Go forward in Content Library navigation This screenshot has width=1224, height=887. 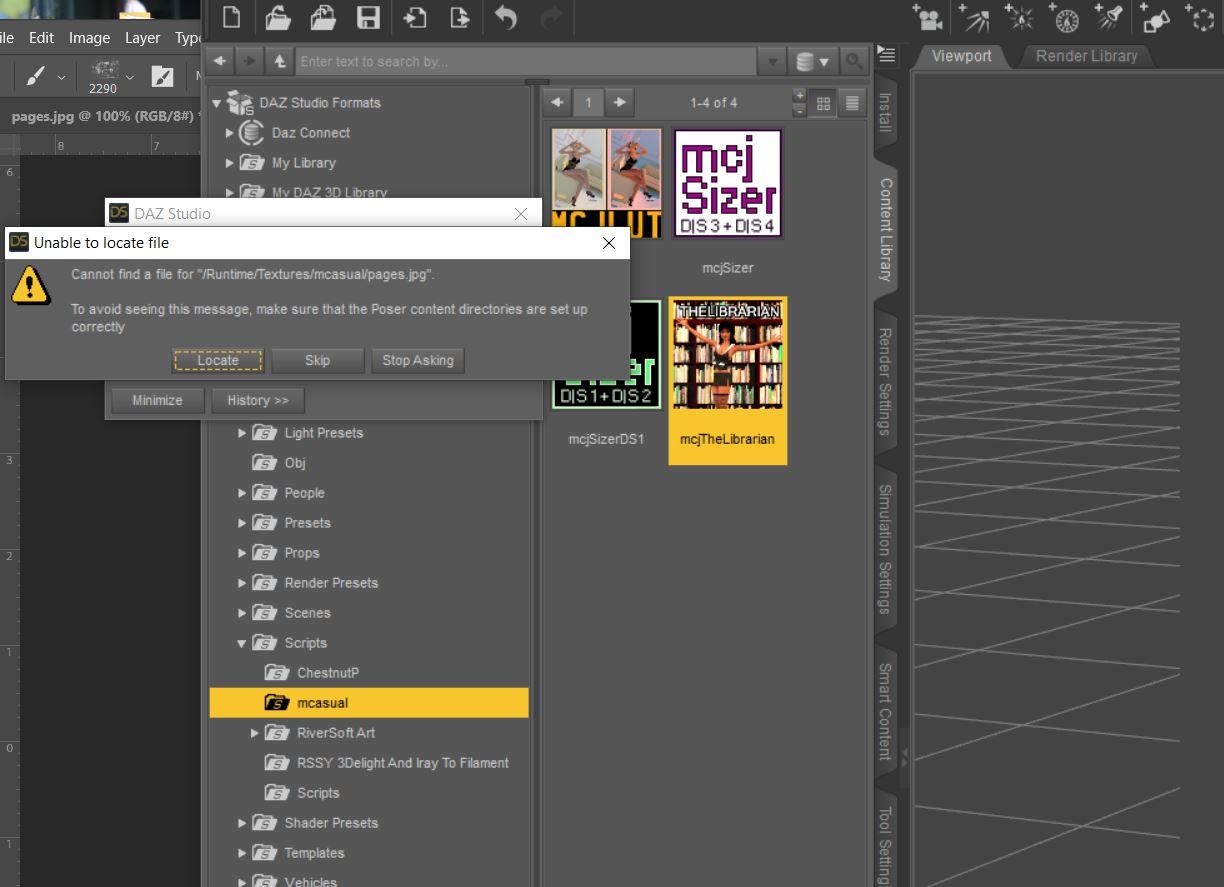point(249,61)
